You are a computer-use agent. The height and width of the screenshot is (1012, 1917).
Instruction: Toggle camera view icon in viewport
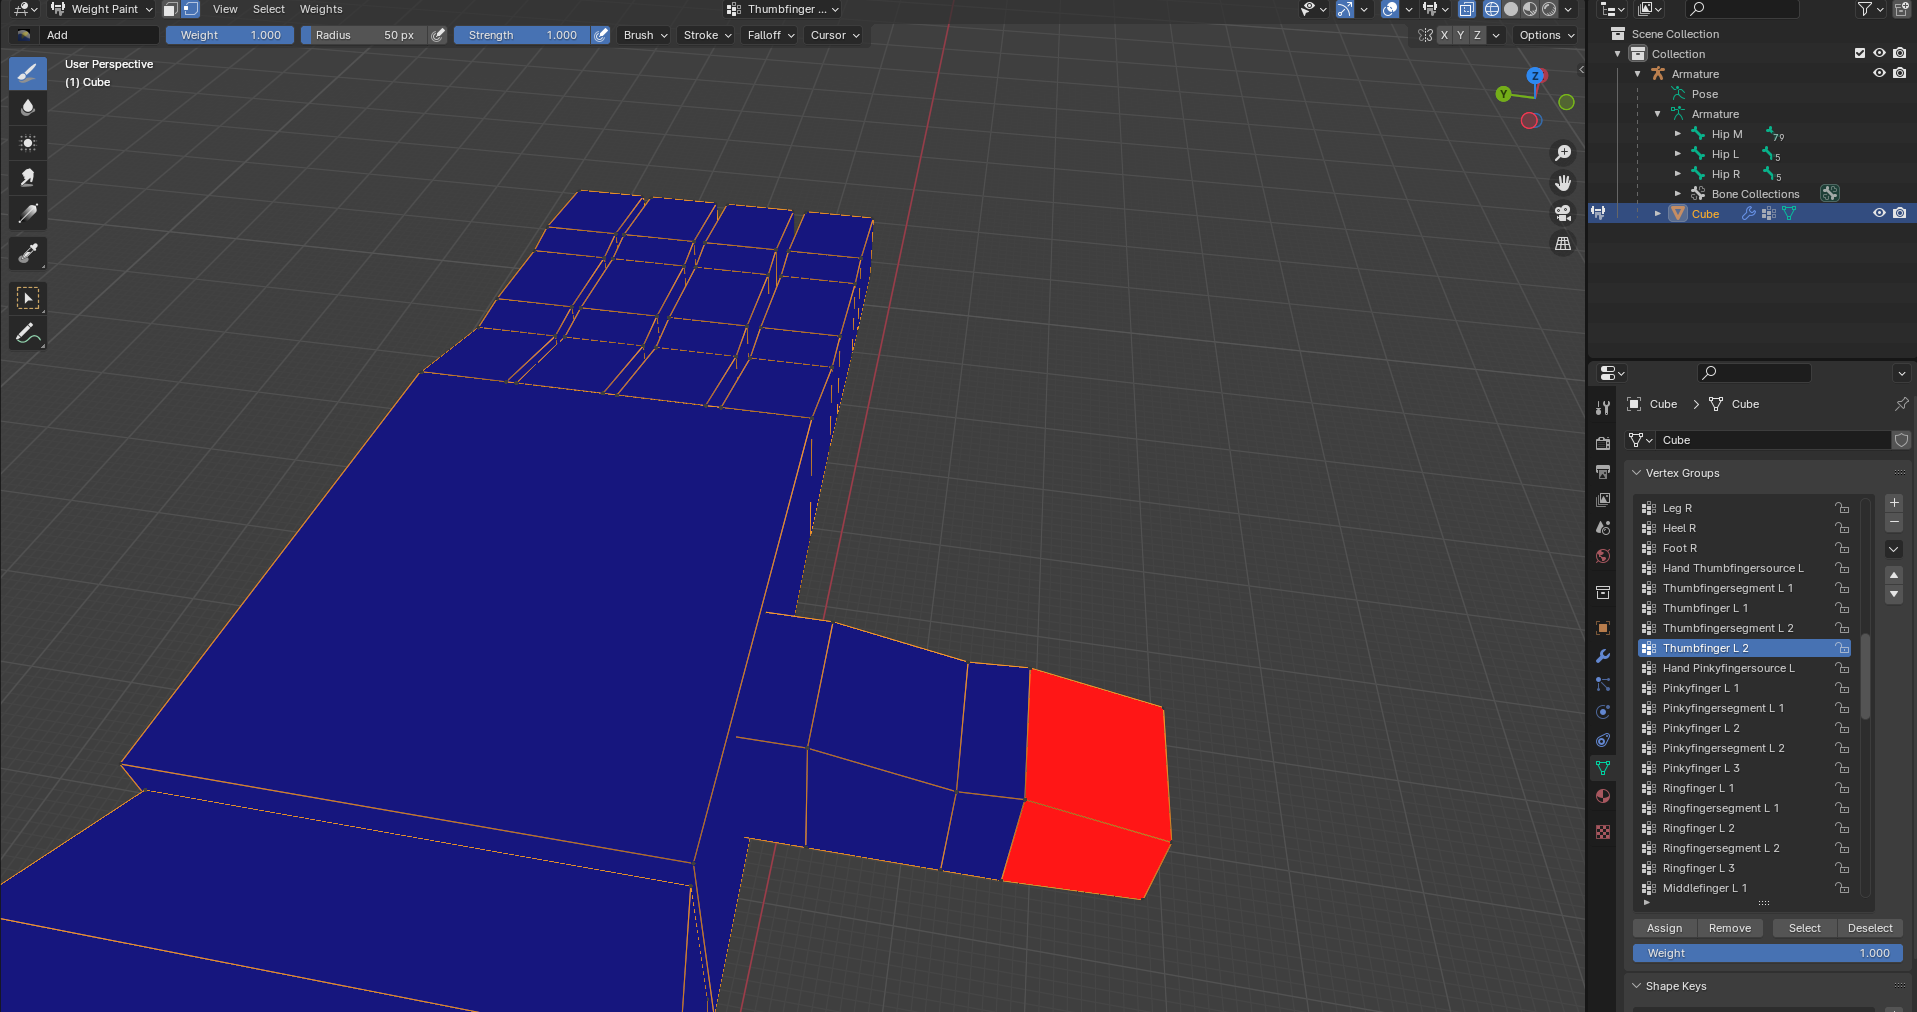1563,213
